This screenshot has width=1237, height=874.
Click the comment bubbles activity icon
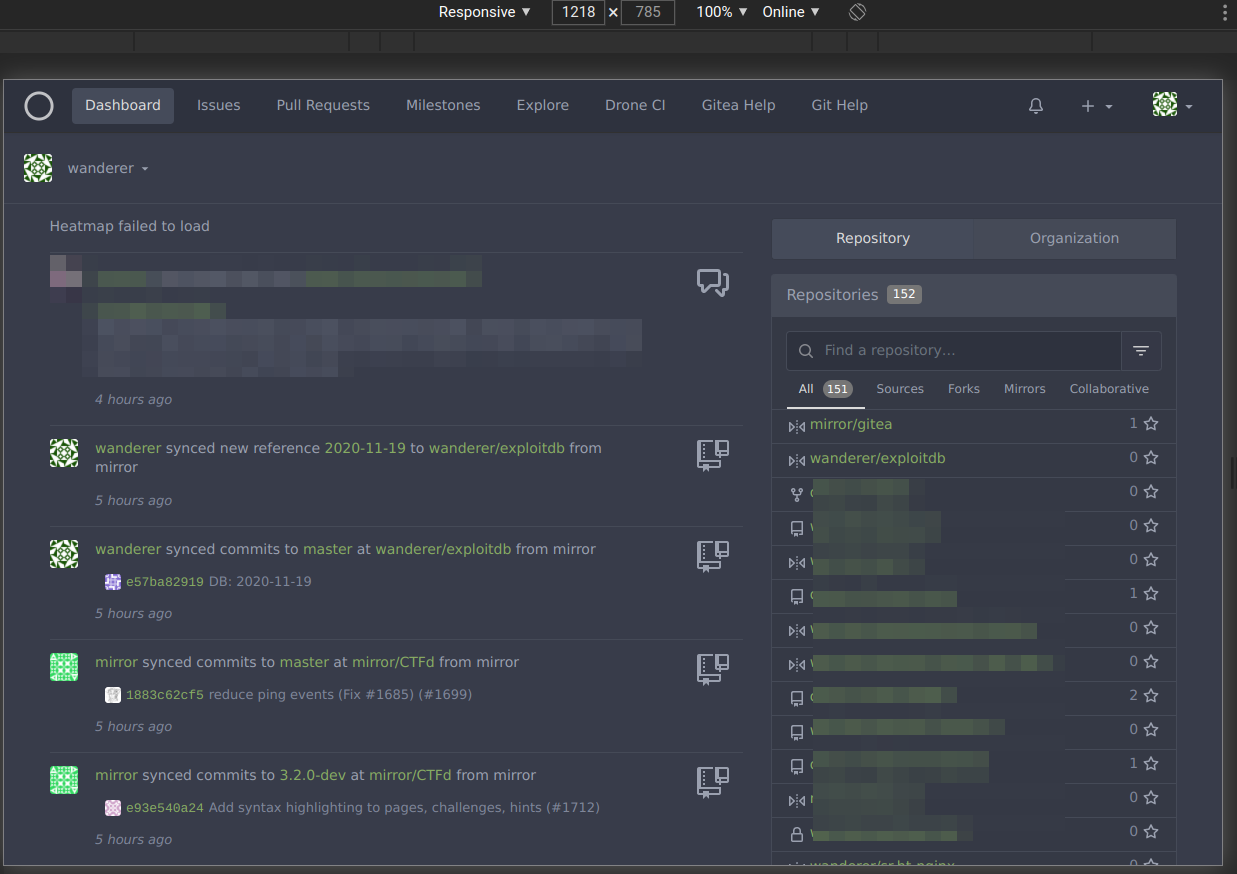[713, 283]
